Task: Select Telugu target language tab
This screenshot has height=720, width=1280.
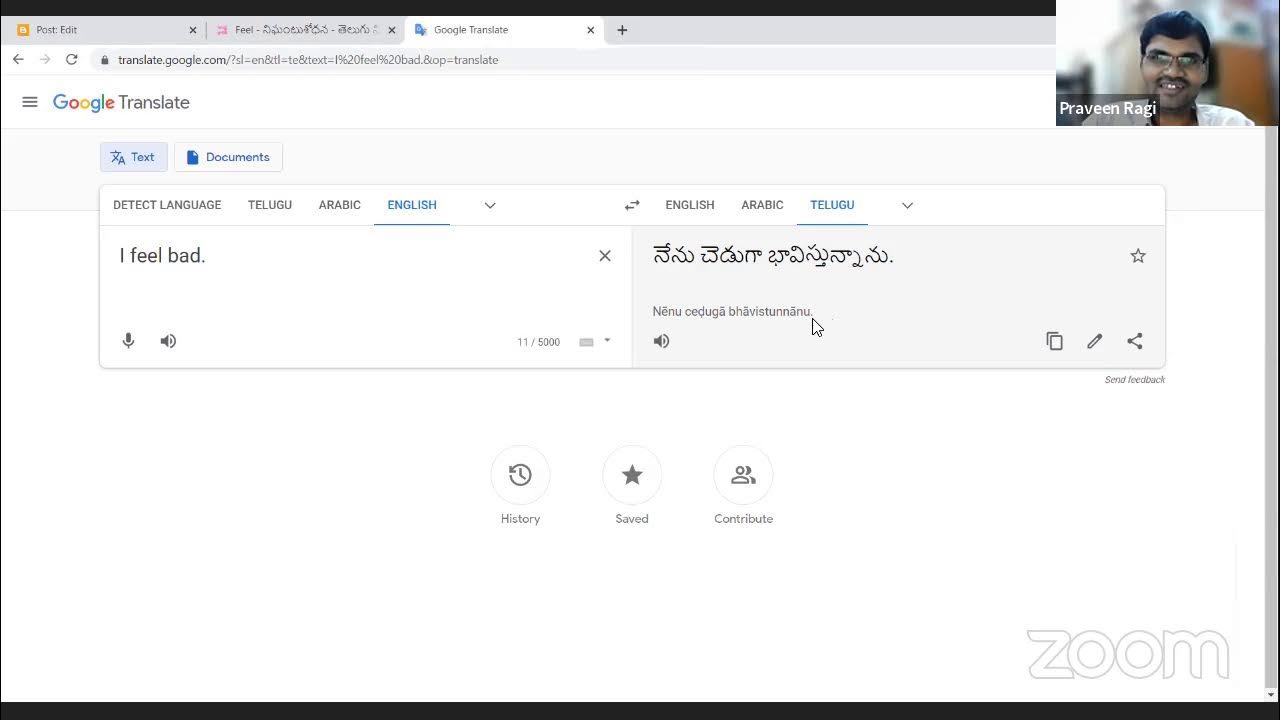Action: pyautogui.click(x=832, y=205)
